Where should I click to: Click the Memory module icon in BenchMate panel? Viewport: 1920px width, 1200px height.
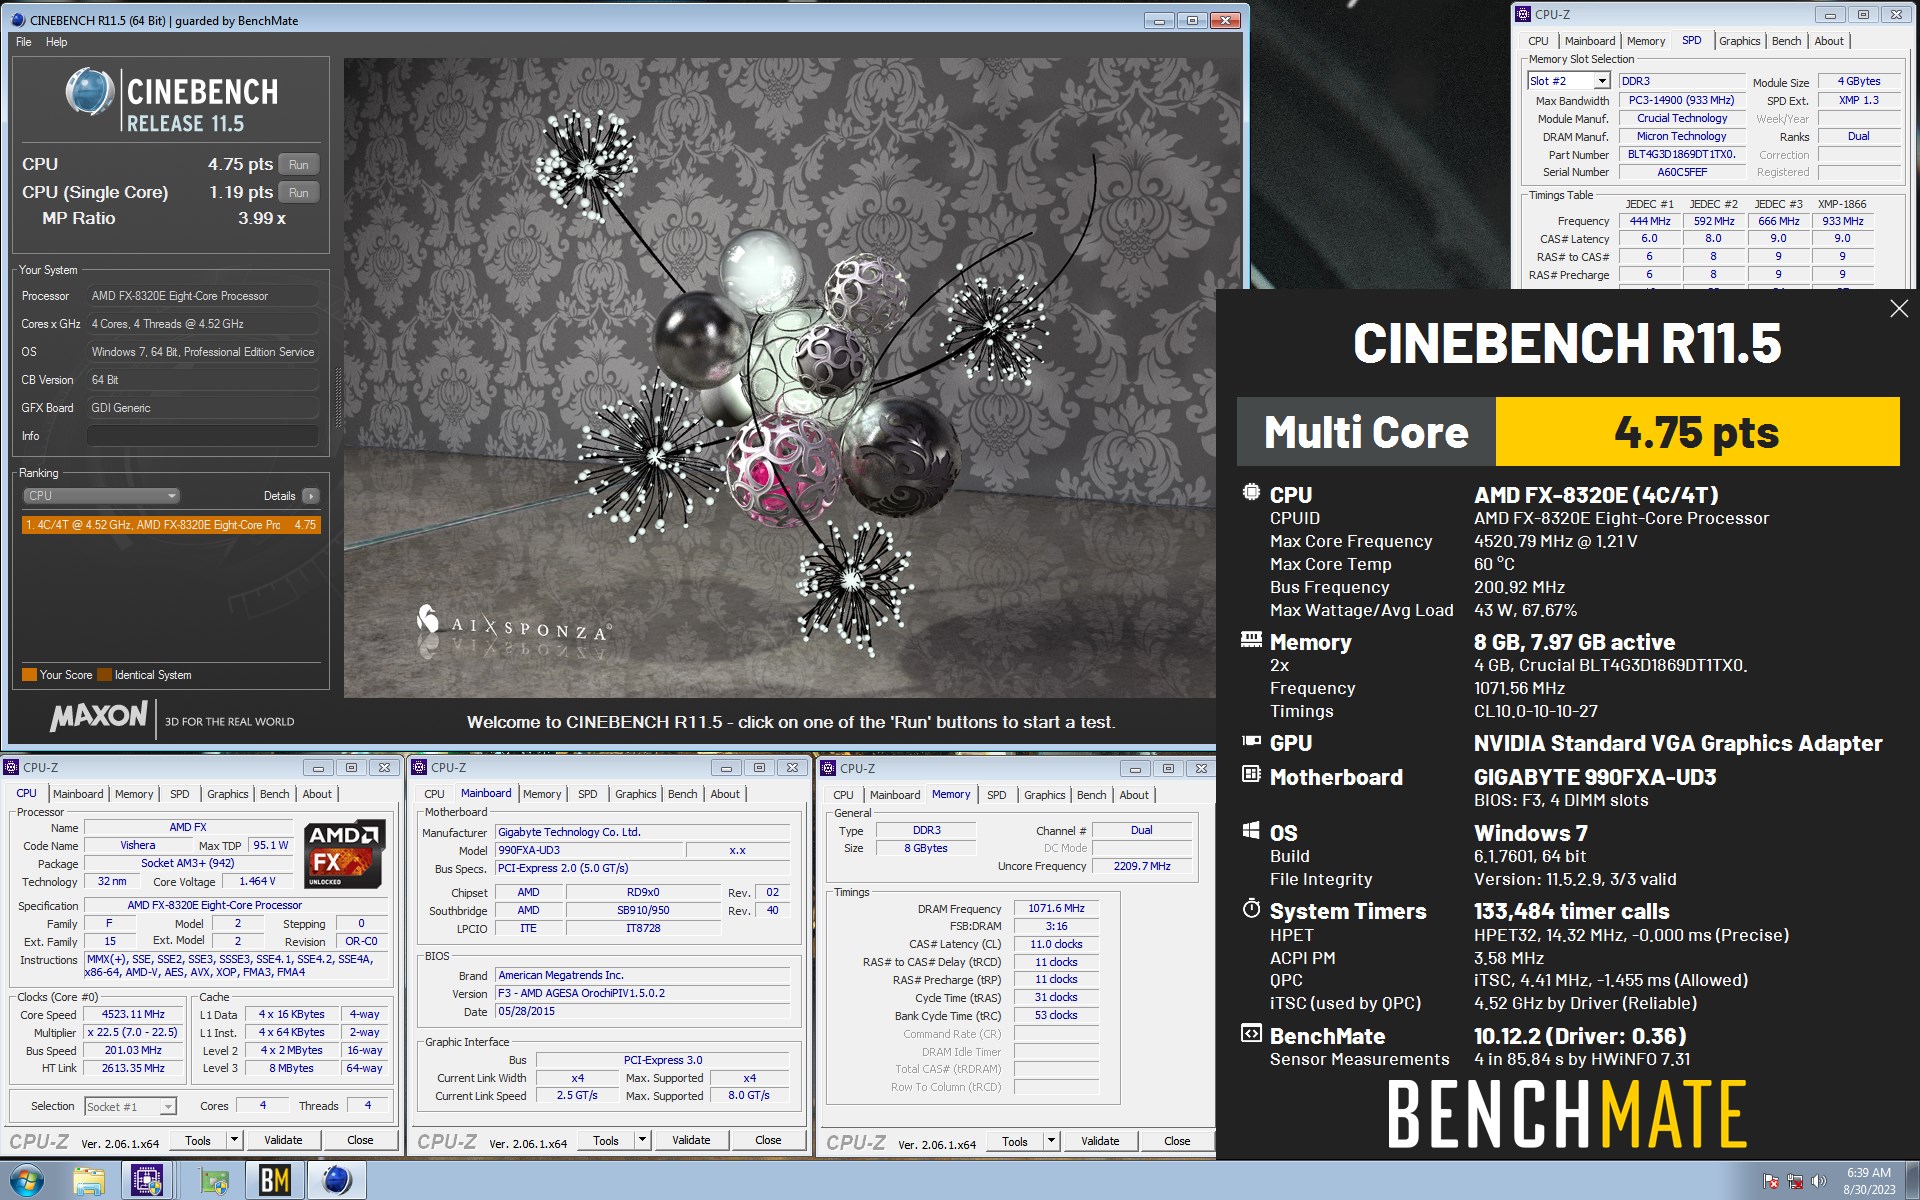(x=1251, y=639)
